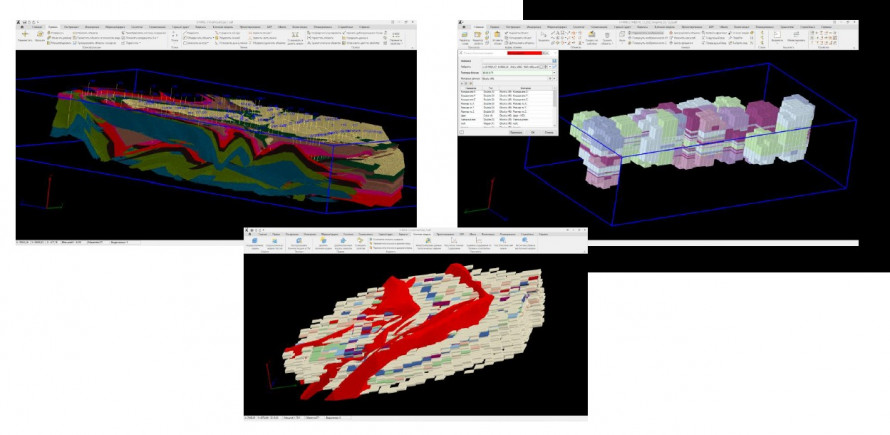890x435 pixels.
Task: Open the active Правка tab in surfaces window
Action: click(x=53, y=27)
